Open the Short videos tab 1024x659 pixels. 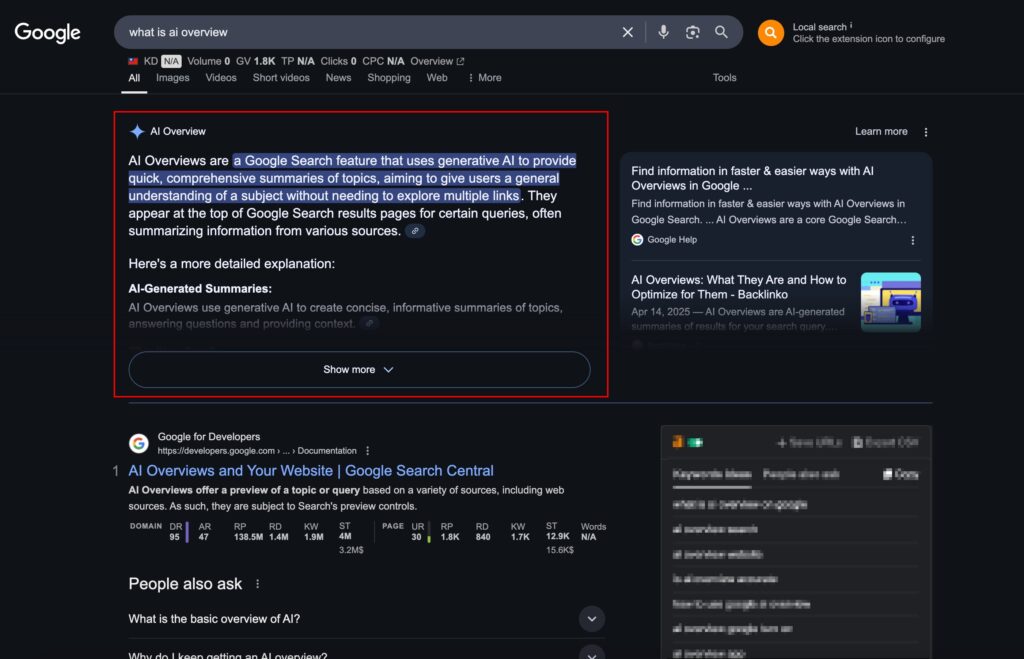281,78
